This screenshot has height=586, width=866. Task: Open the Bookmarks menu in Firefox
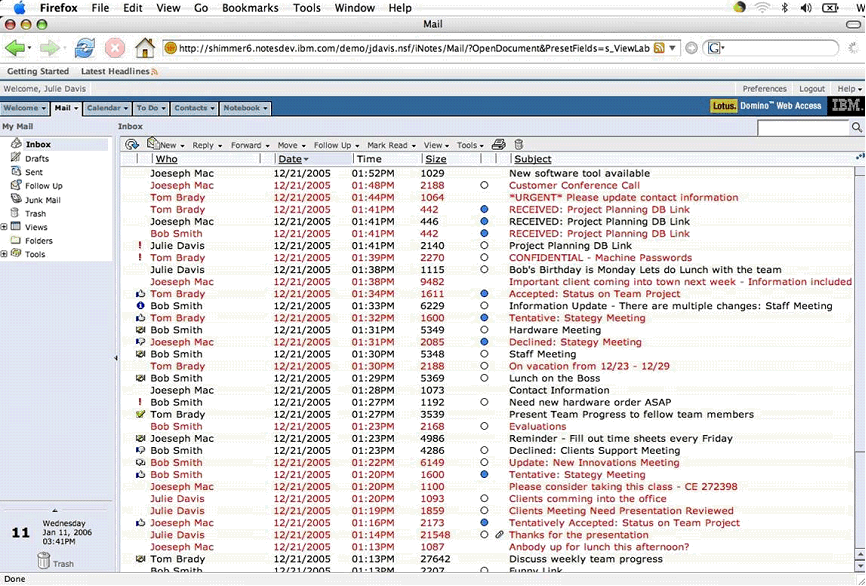[250, 8]
